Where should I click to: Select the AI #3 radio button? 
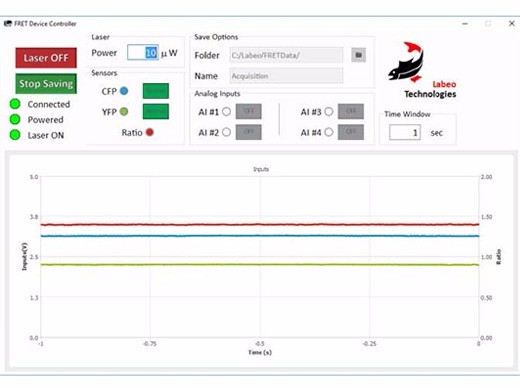[x=329, y=112]
